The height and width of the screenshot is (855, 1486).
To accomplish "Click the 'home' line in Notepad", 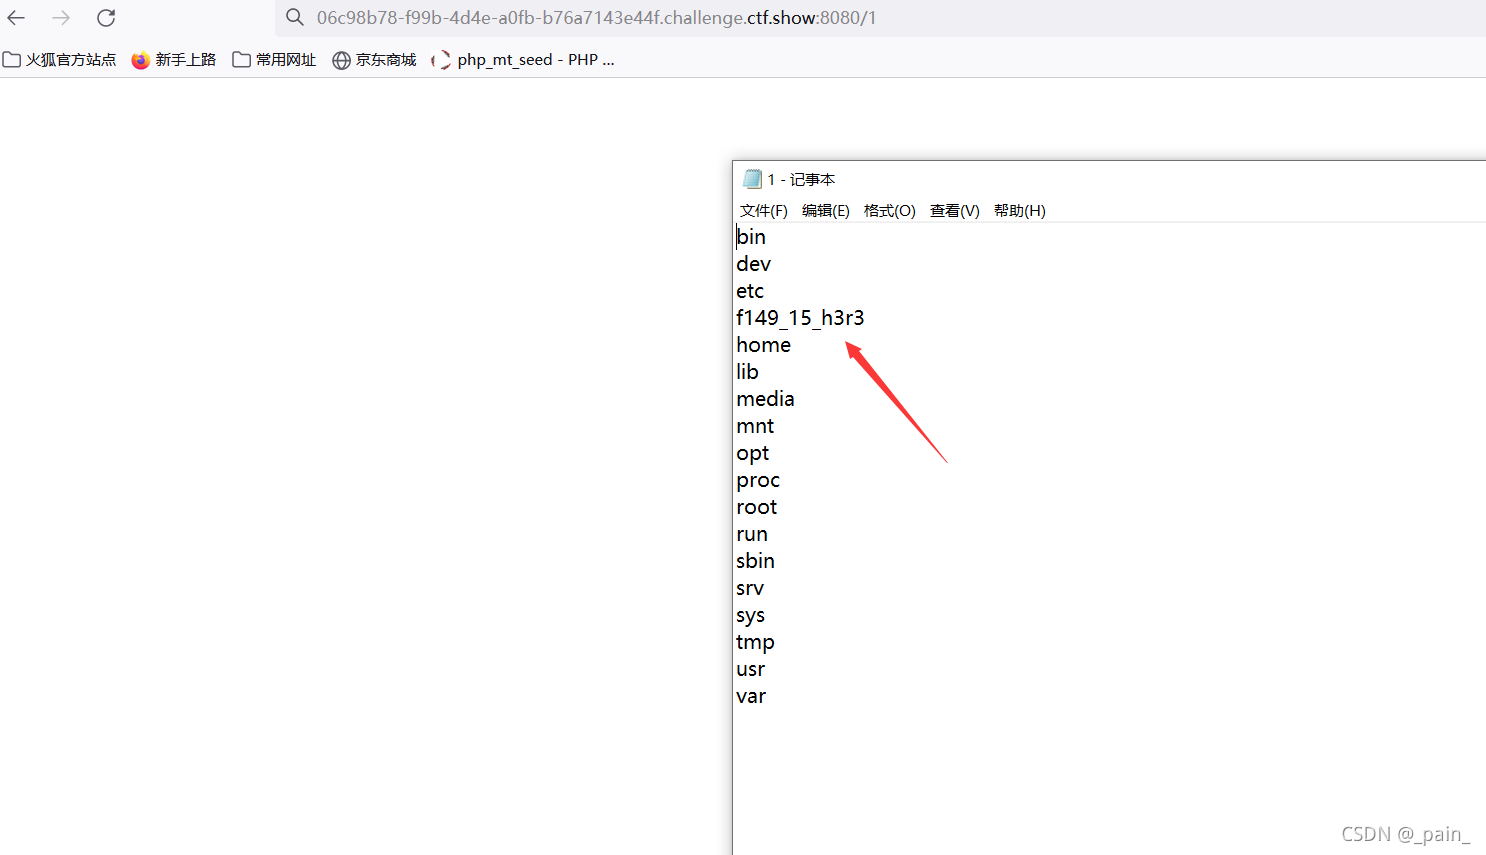I will tap(764, 345).
